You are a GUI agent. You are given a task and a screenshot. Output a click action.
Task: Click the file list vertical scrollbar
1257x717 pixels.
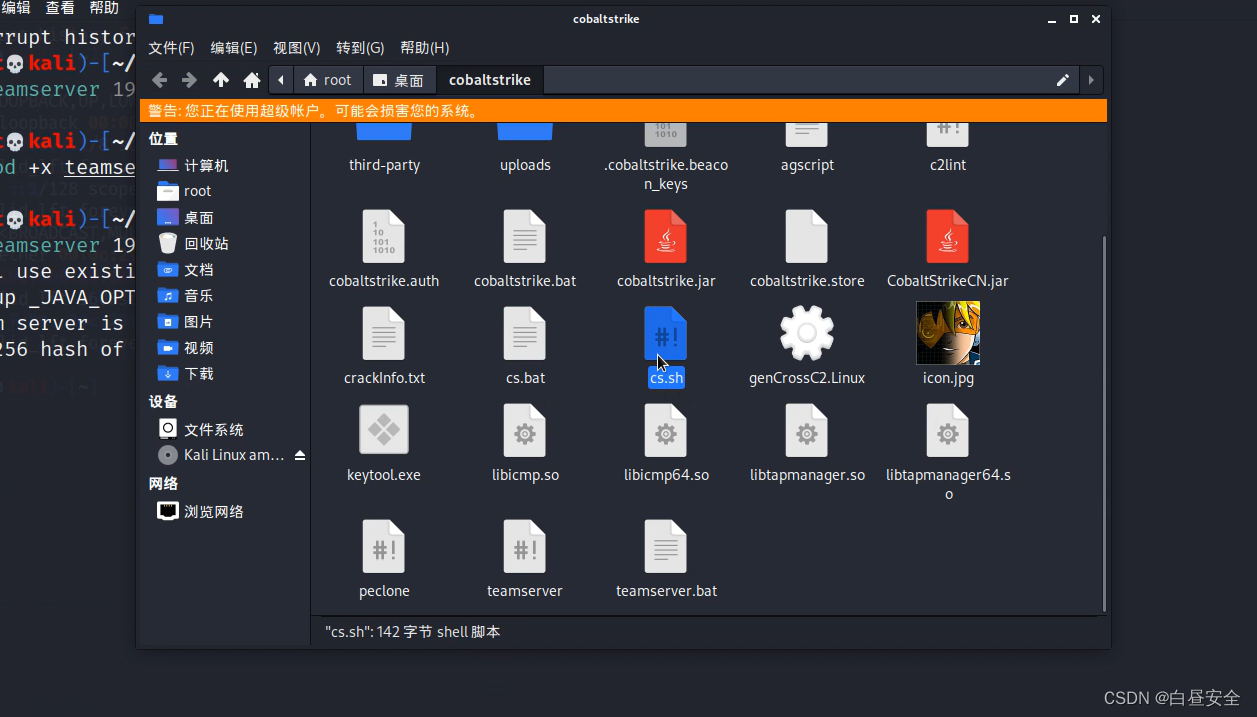coord(1104,422)
